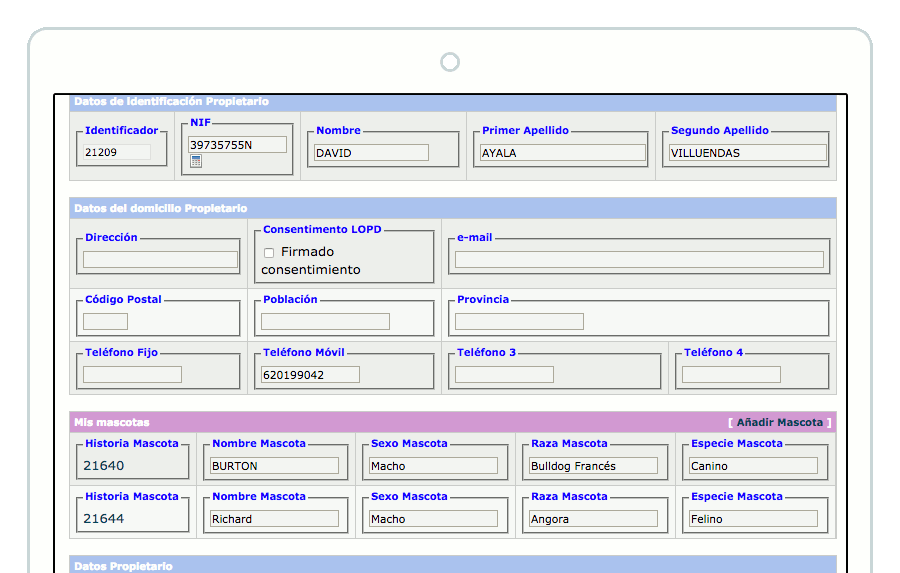Select the Primer Apellido field with AYALA
The height and width of the screenshot is (573, 900).
[x=562, y=153]
